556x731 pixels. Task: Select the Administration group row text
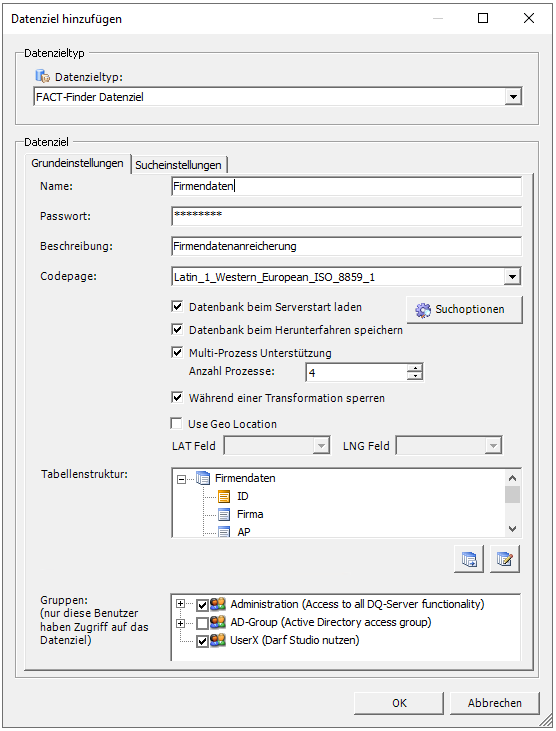pyautogui.click(x=357, y=604)
